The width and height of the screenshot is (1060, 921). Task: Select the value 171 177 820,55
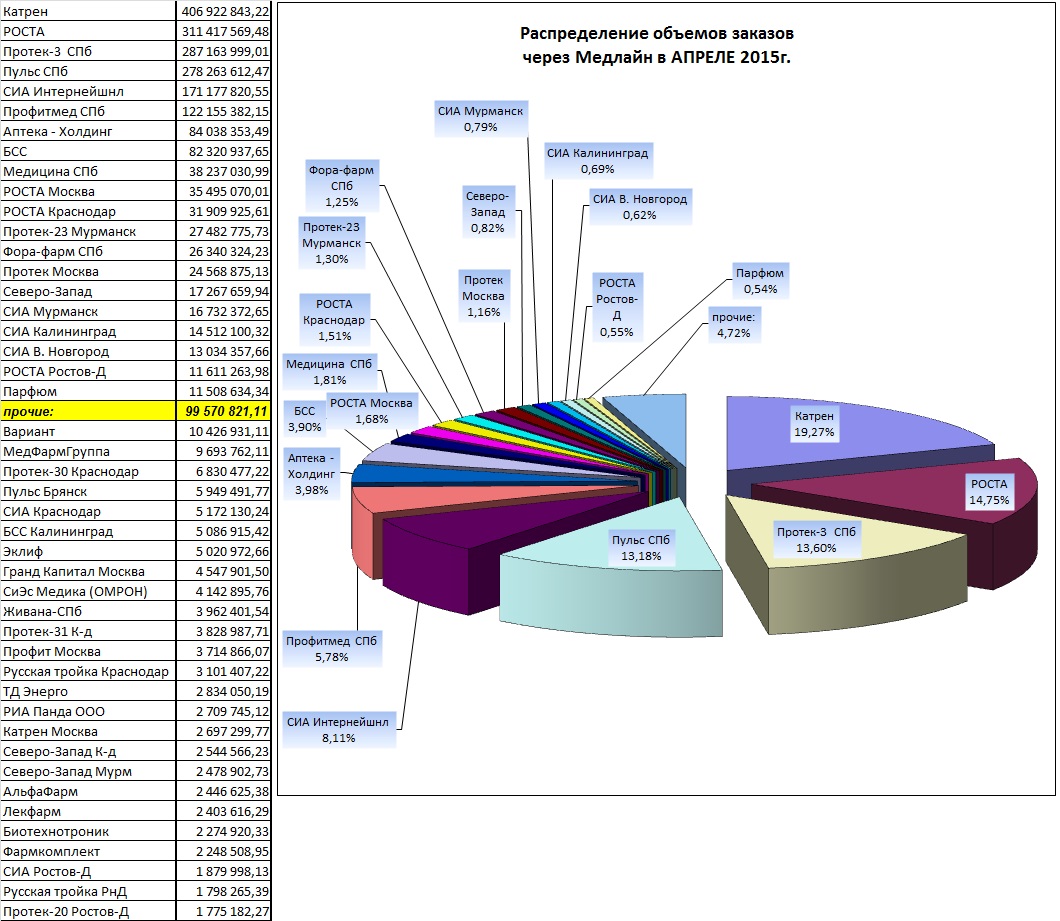point(224,91)
